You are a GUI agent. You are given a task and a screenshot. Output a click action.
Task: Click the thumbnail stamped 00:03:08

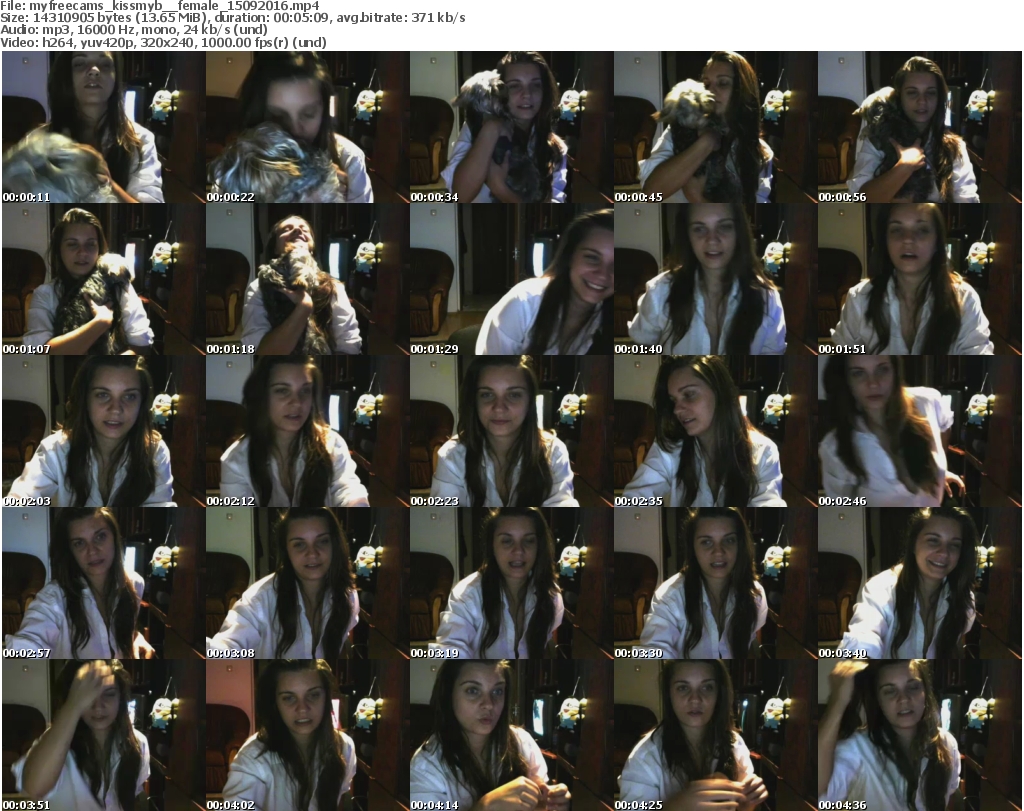[x=308, y=584]
